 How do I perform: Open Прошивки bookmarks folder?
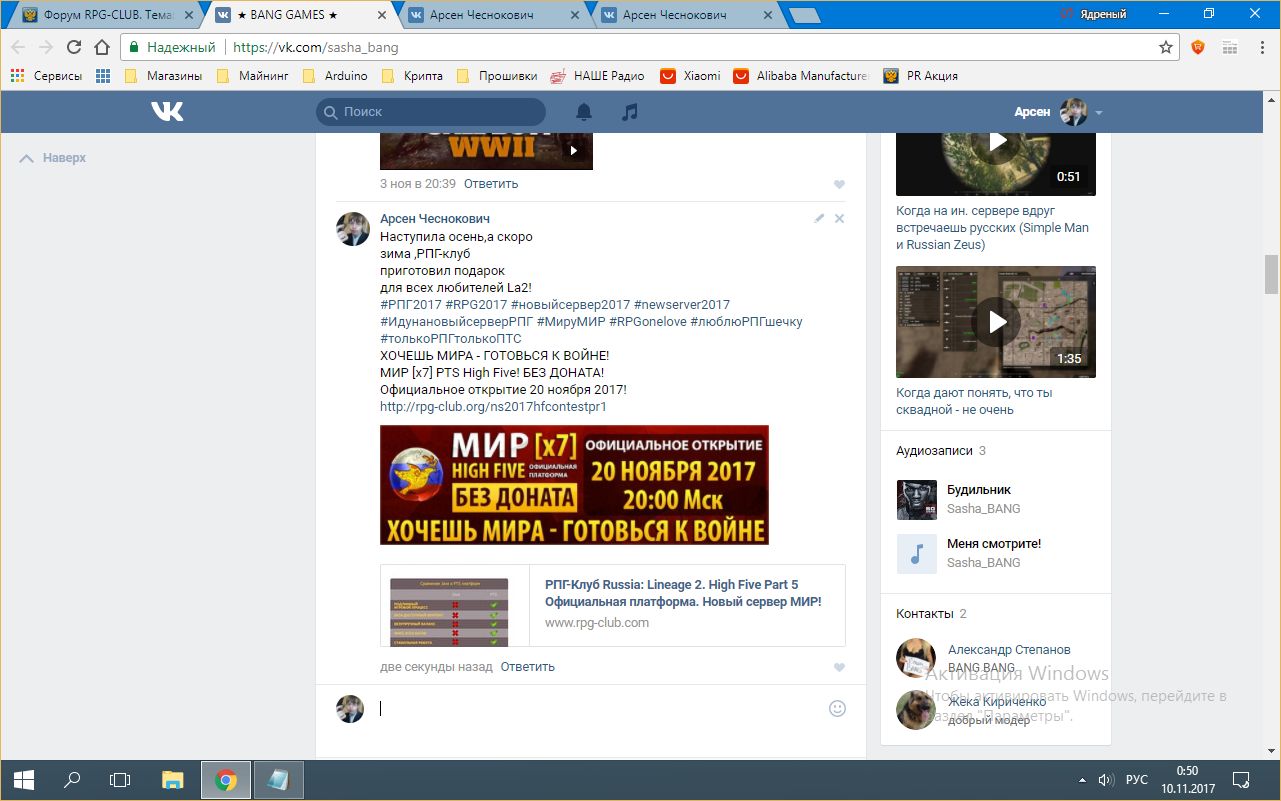click(497, 76)
